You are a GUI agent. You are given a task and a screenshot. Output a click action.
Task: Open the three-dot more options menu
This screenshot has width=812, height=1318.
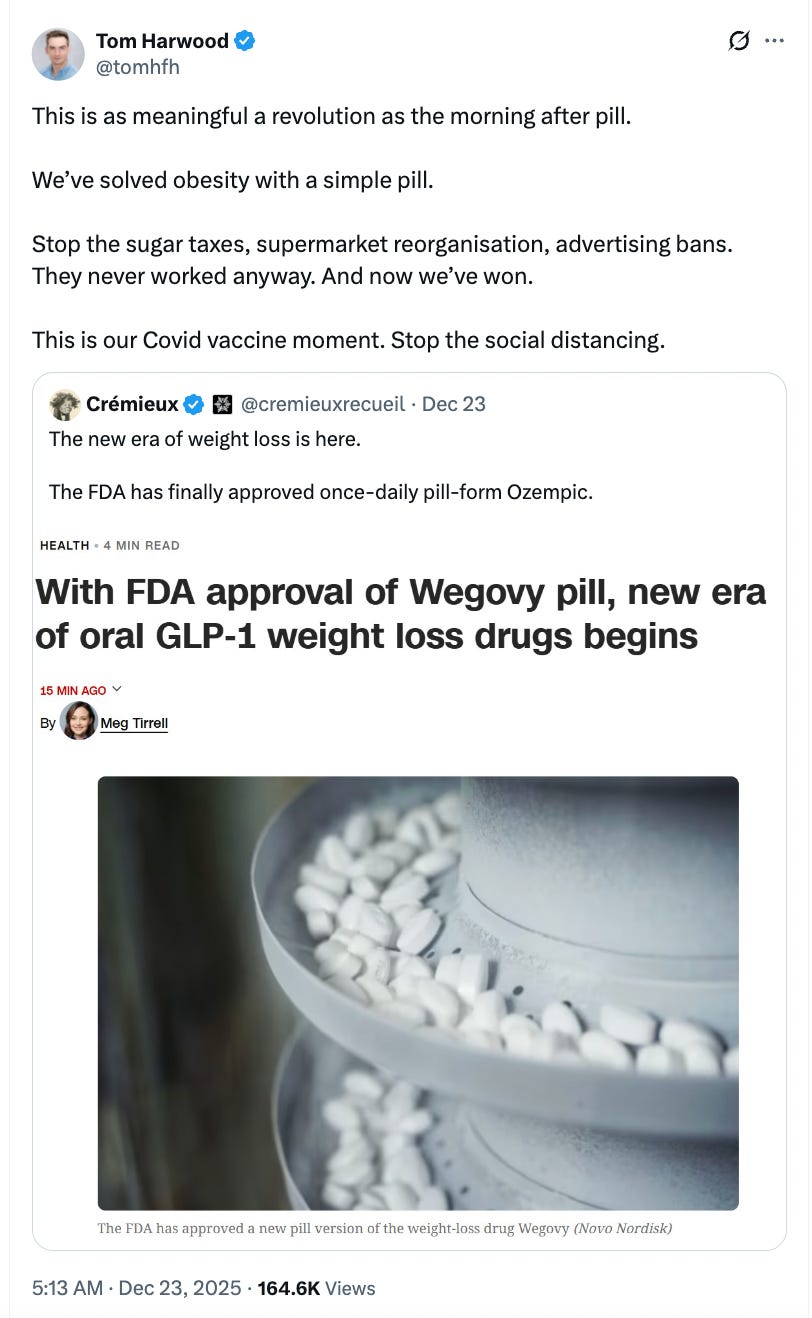coord(774,41)
